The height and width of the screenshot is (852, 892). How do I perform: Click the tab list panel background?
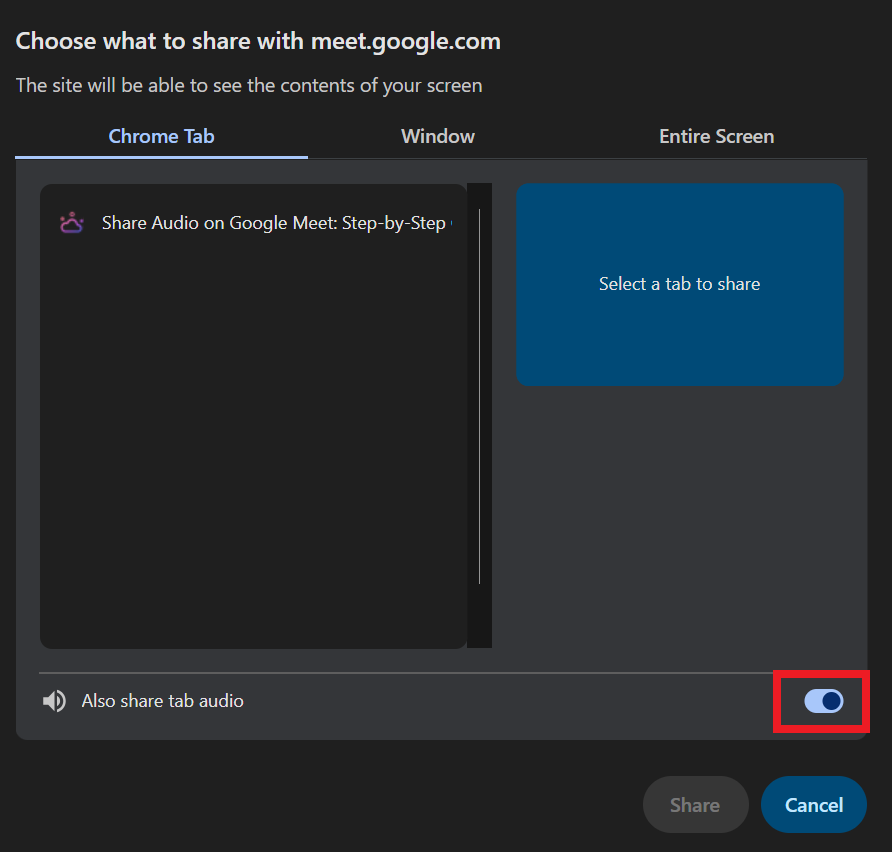[x=252, y=450]
